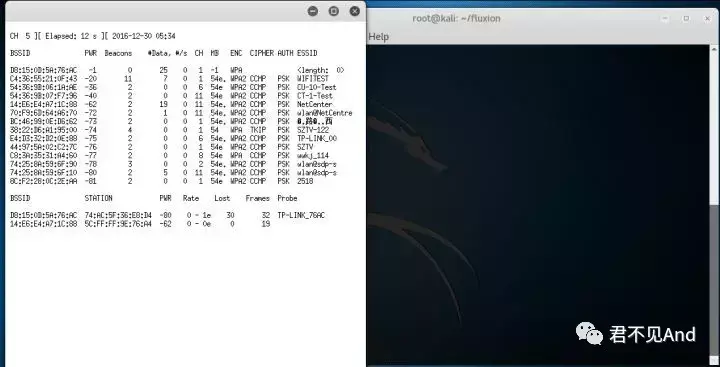Minimize the root@kali fluxion terminal
The height and width of the screenshot is (367, 720).
[665, 18]
